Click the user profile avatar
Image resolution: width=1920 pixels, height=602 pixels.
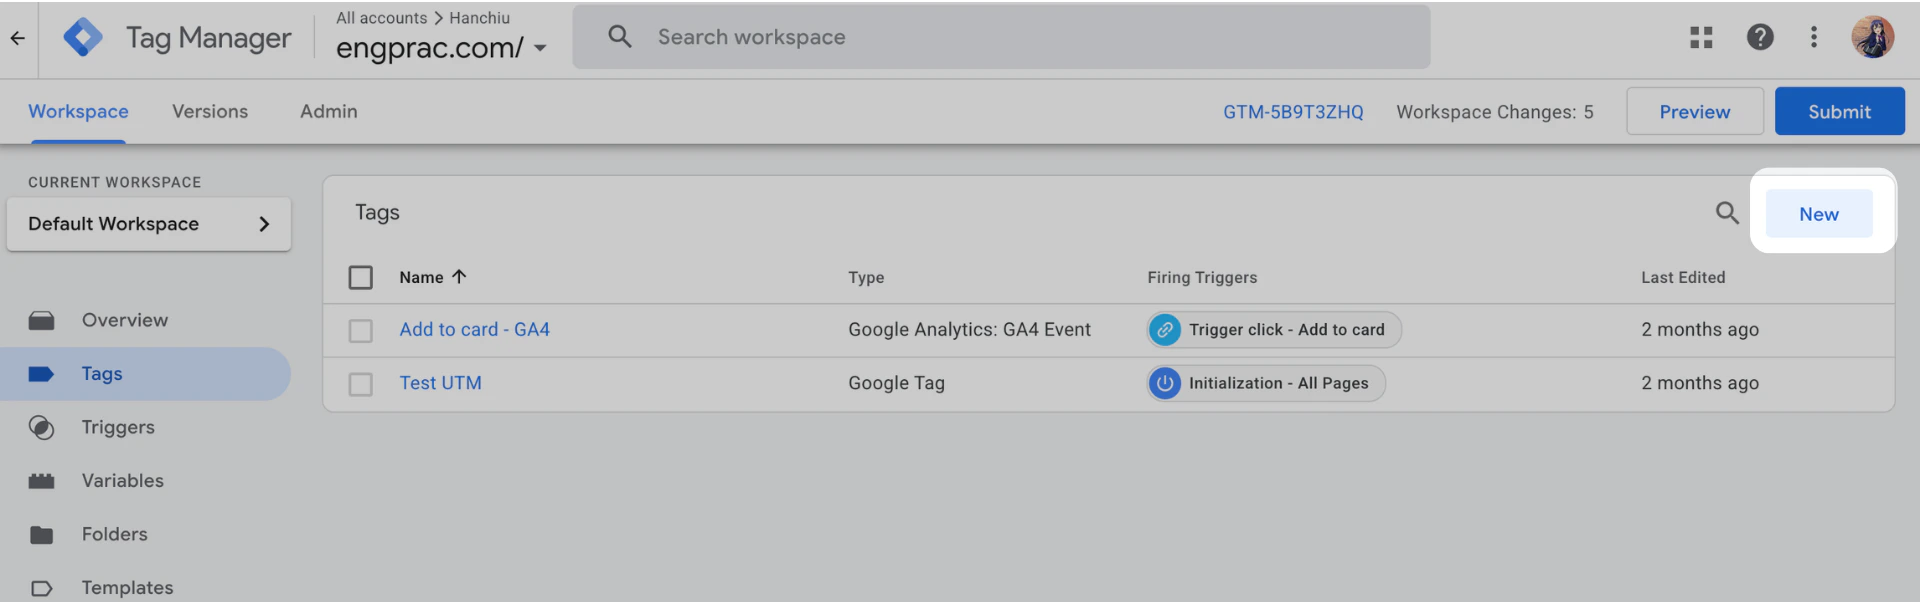coord(1872,37)
